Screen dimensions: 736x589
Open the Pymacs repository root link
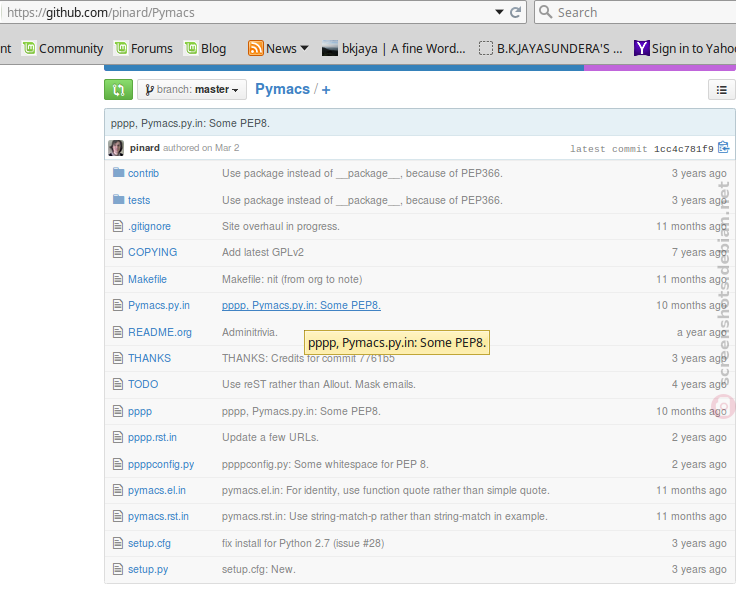pyautogui.click(x=282, y=89)
